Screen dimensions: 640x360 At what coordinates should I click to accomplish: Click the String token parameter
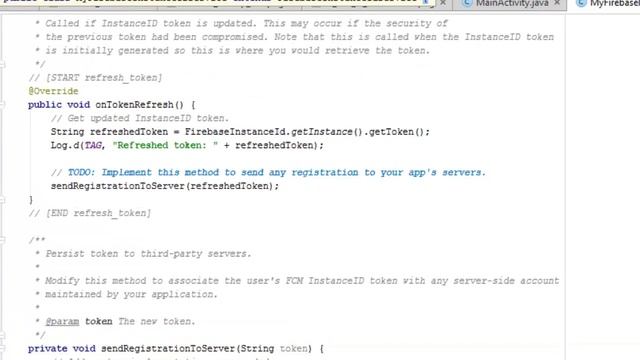pyautogui.click(x=273, y=349)
